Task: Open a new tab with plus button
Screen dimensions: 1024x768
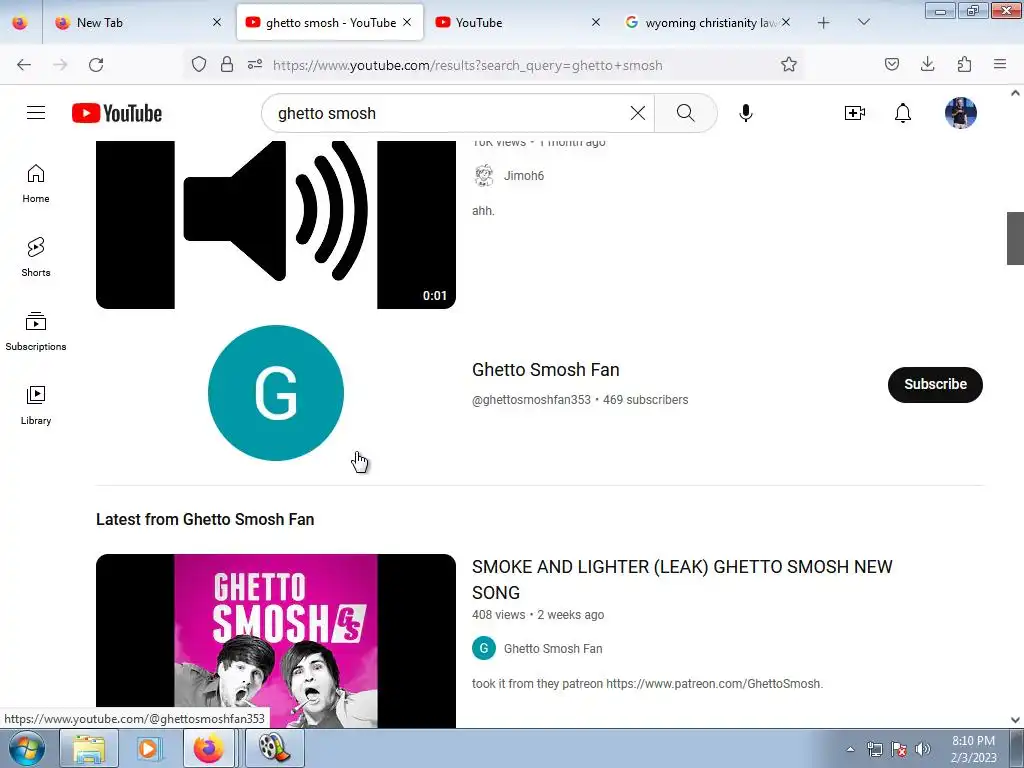Action: tap(824, 23)
